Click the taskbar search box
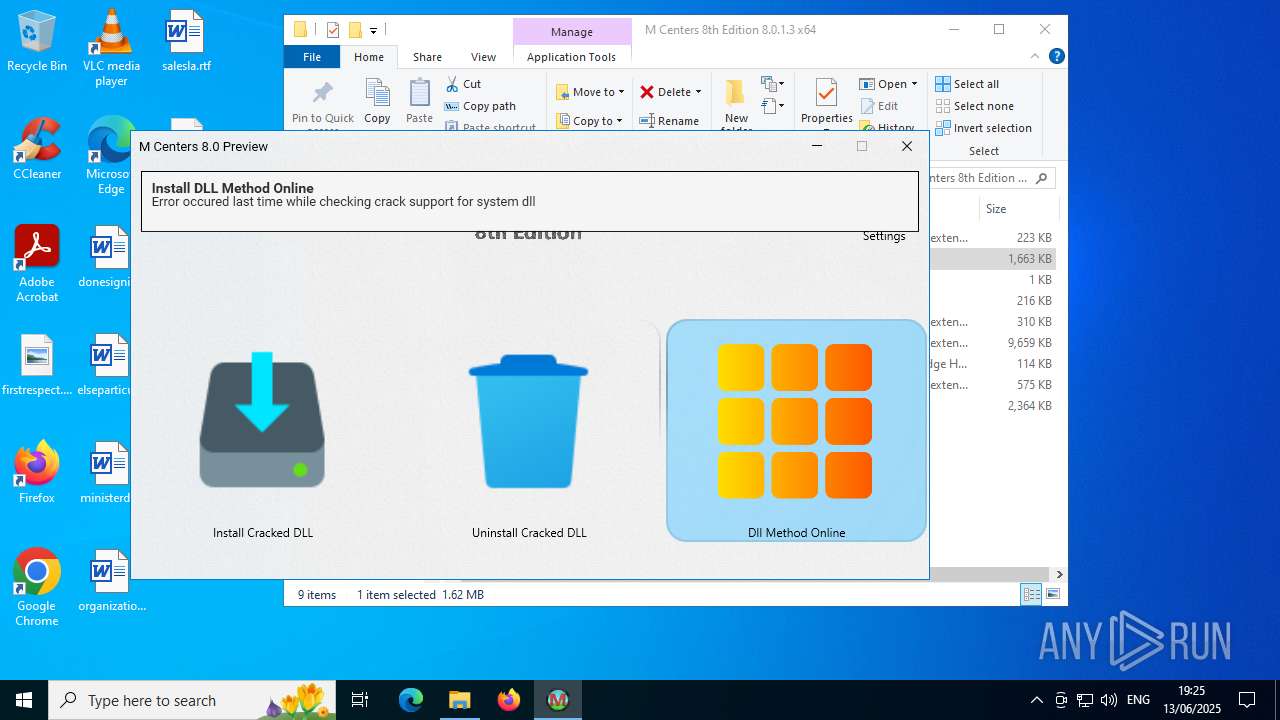This screenshot has height=720, width=1280. coord(192,700)
